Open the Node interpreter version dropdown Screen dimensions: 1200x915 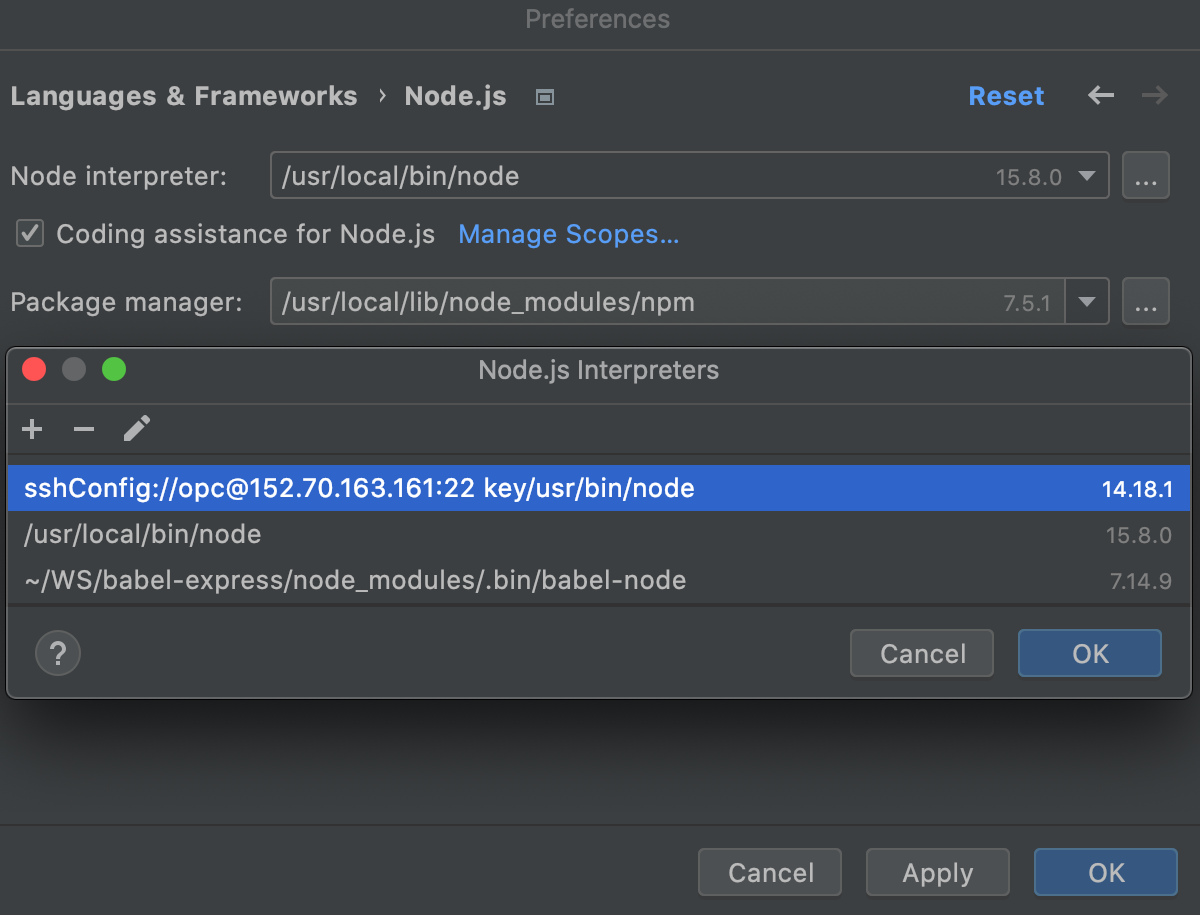pyautogui.click(x=1087, y=175)
